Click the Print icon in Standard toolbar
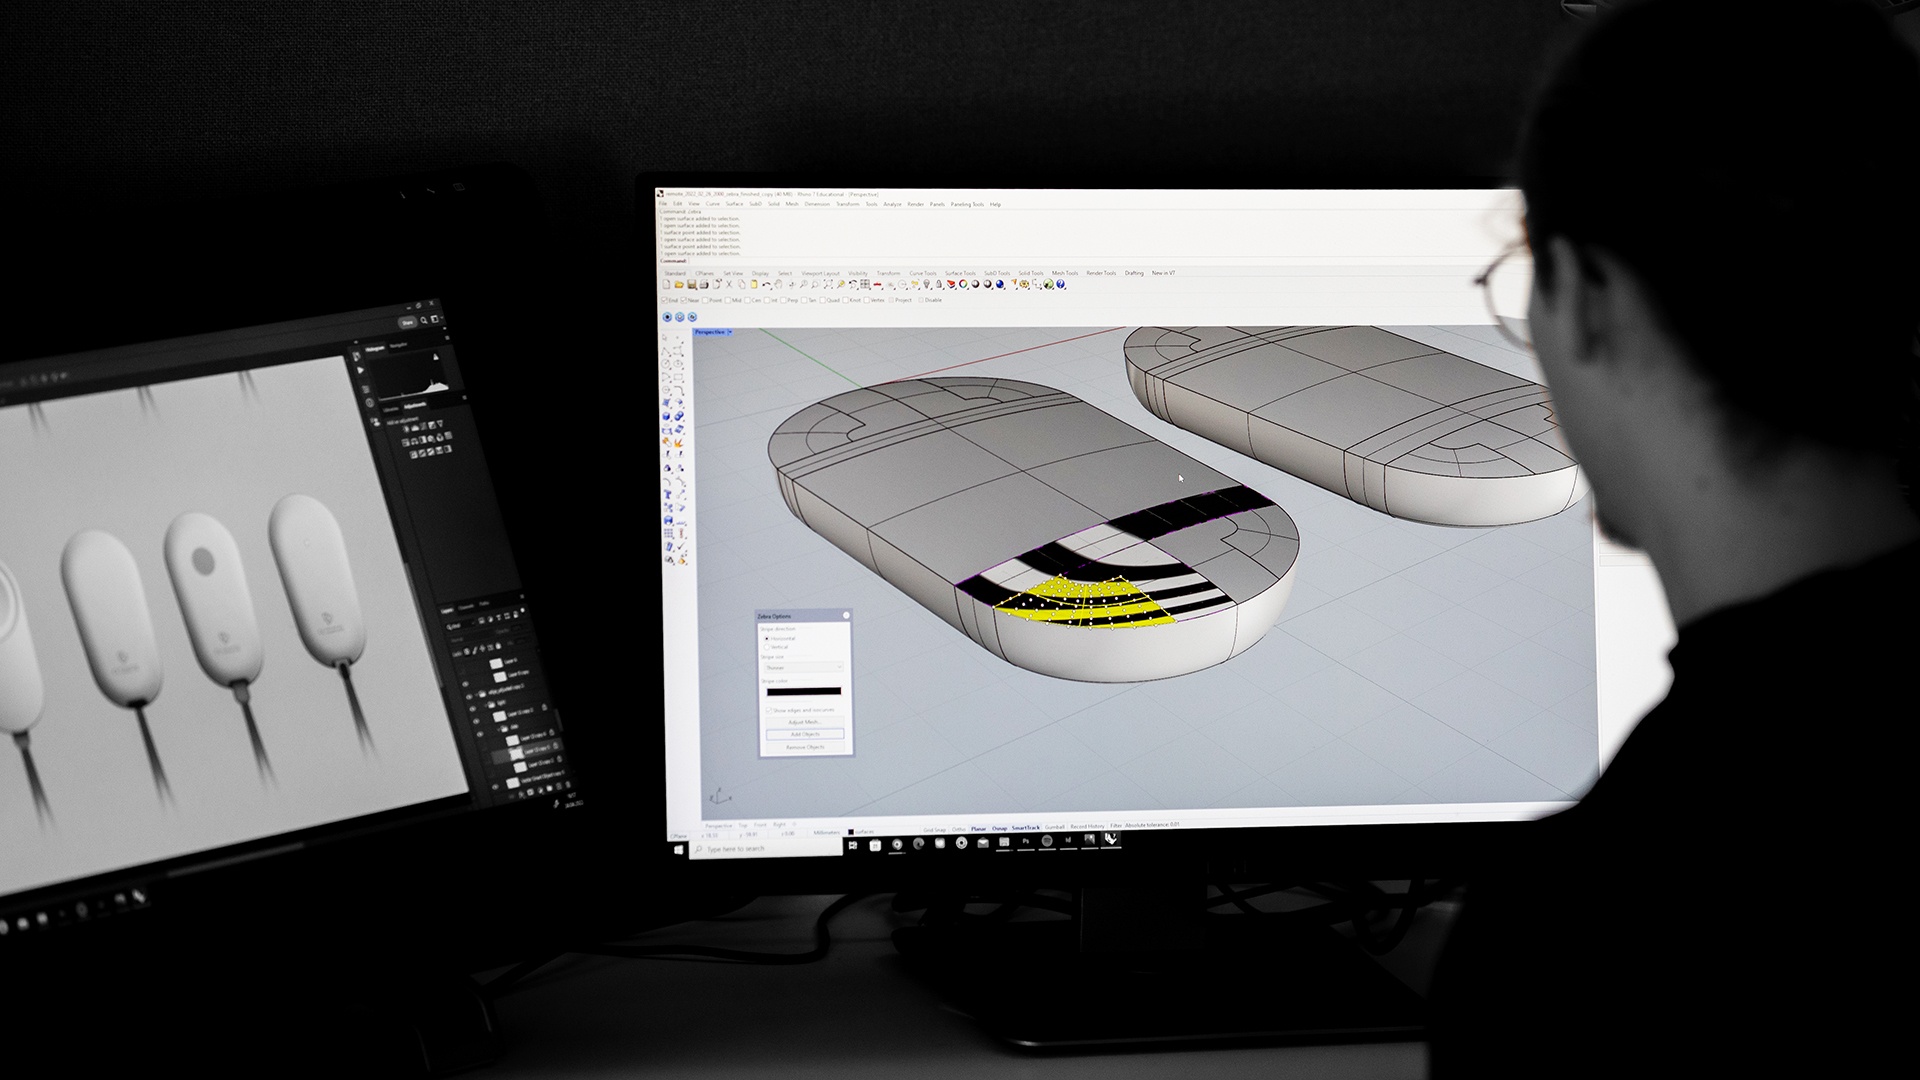Image resolution: width=1920 pixels, height=1080 pixels. click(704, 284)
